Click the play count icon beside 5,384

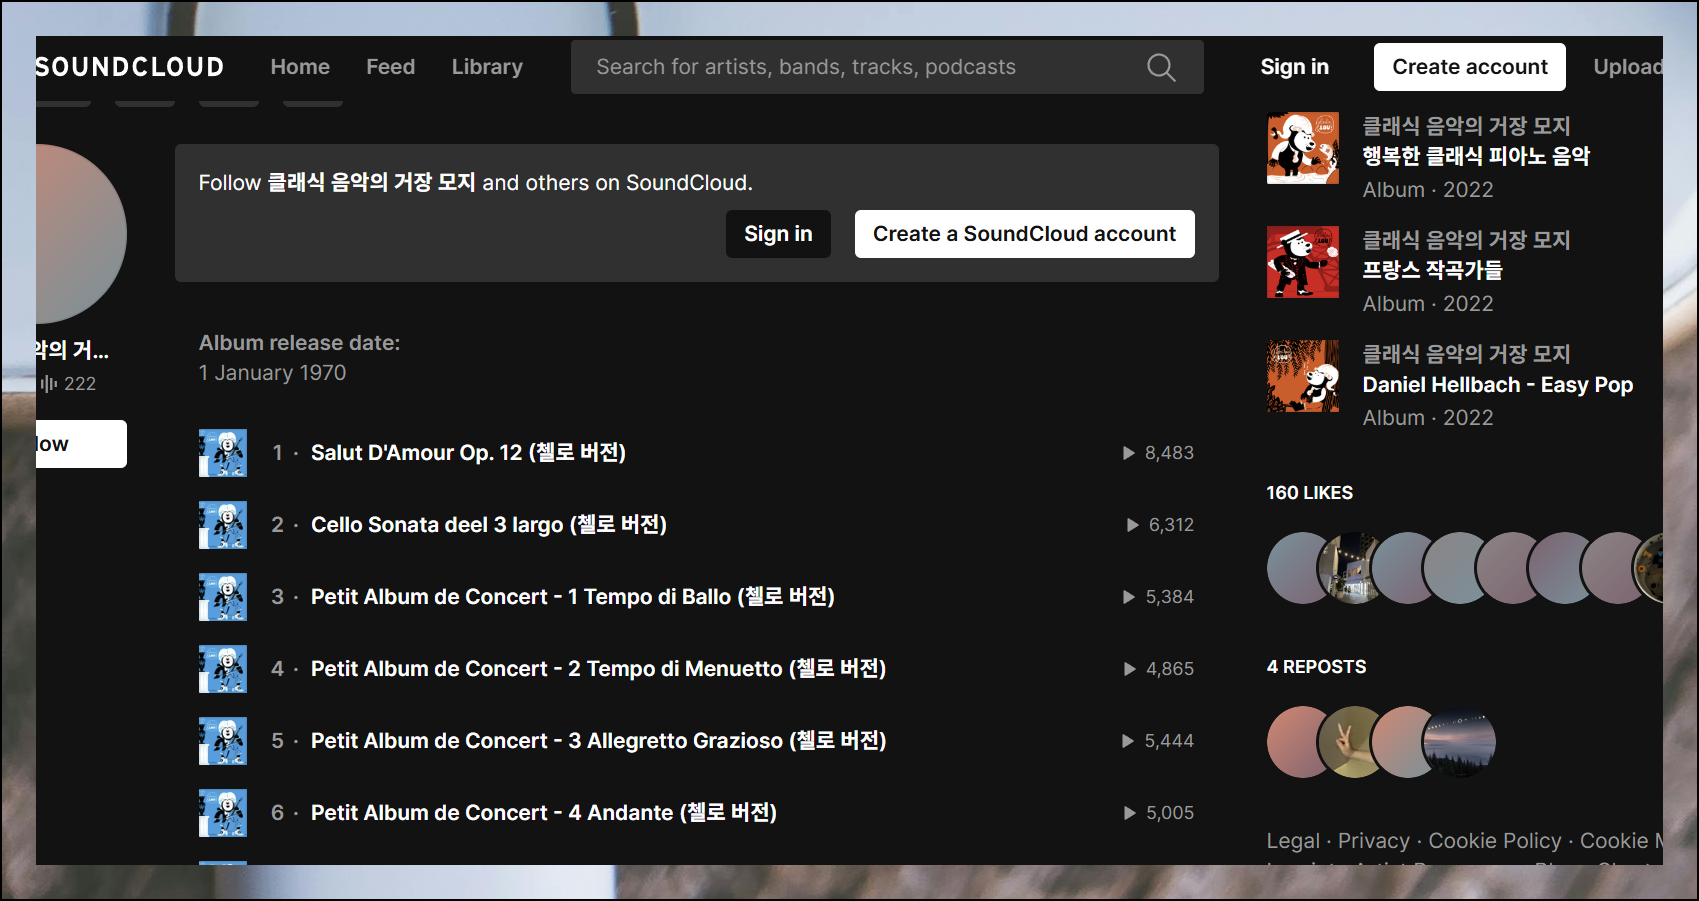1129,597
